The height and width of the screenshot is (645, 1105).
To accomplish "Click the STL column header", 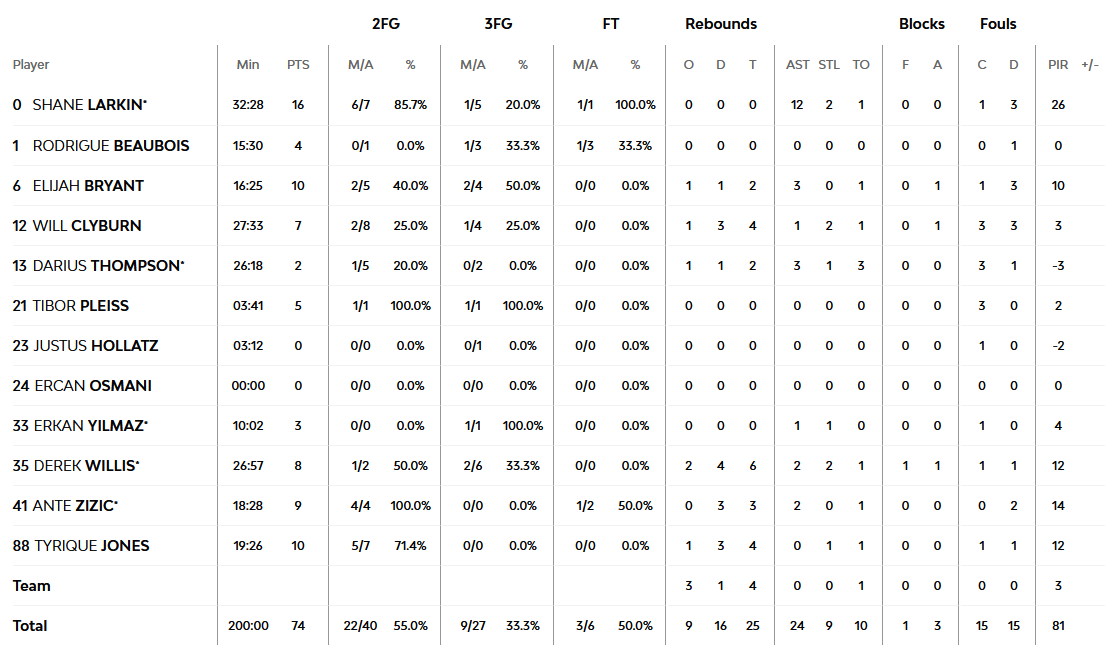I will tap(830, 65).
